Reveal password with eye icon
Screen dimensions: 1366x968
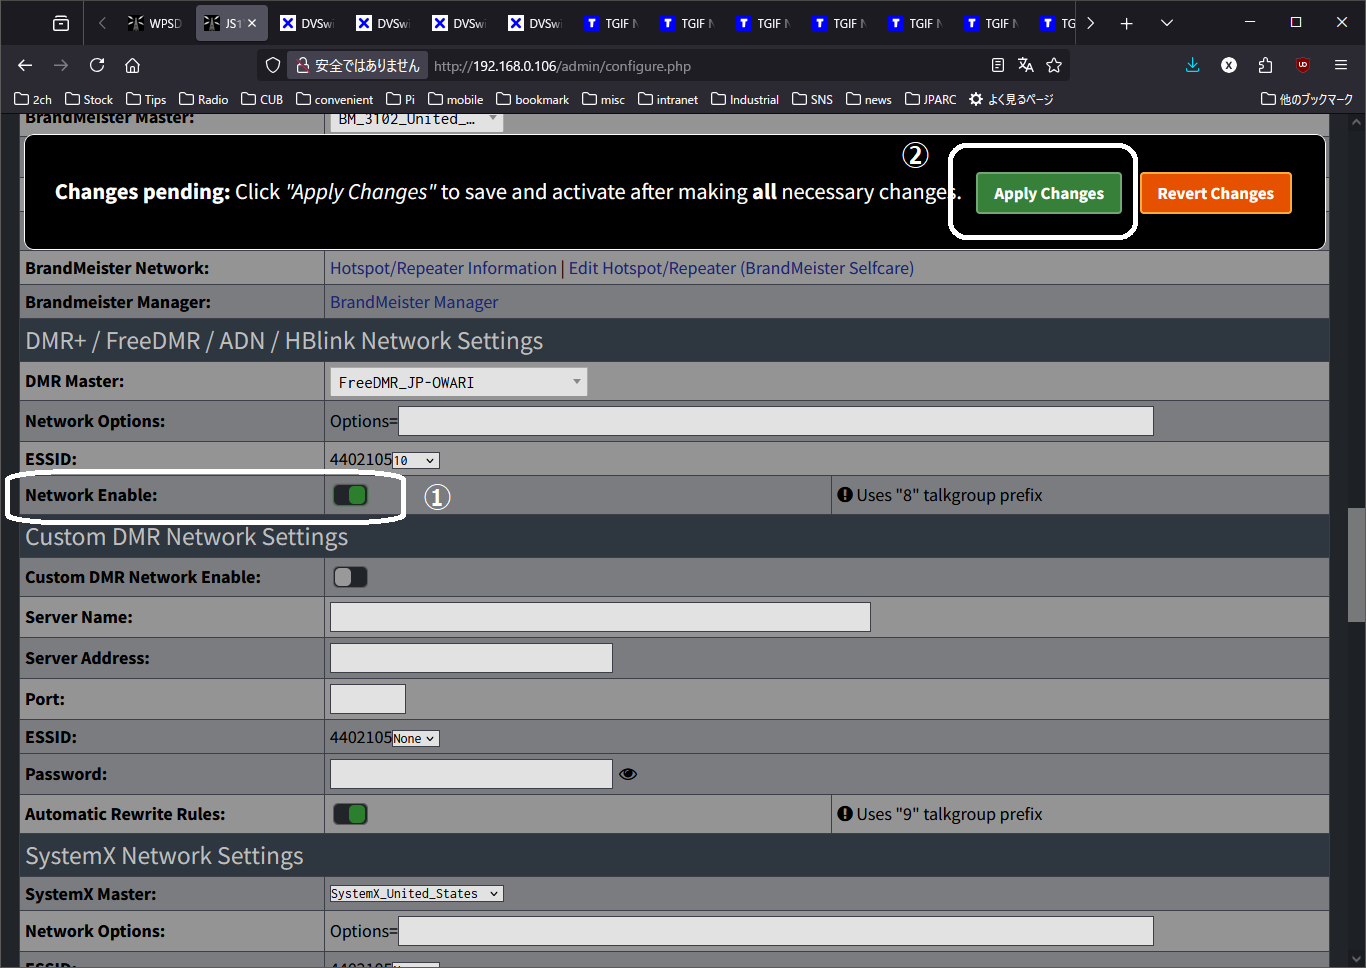628,774
